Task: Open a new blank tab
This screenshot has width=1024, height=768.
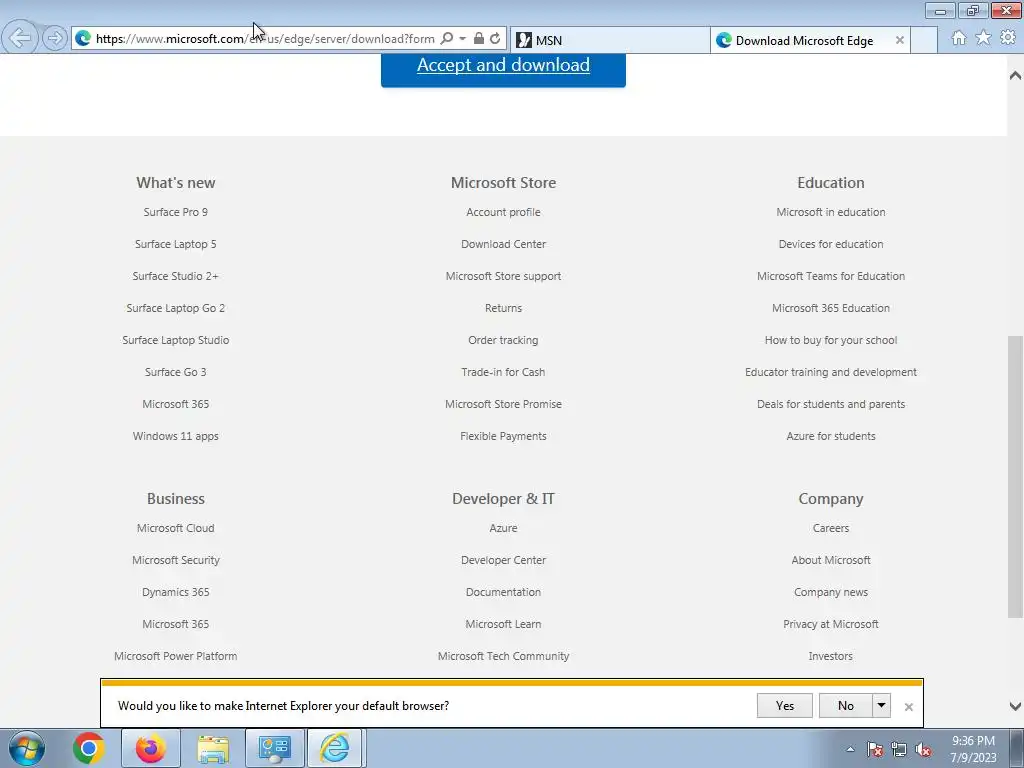Action: click(923, 40)
